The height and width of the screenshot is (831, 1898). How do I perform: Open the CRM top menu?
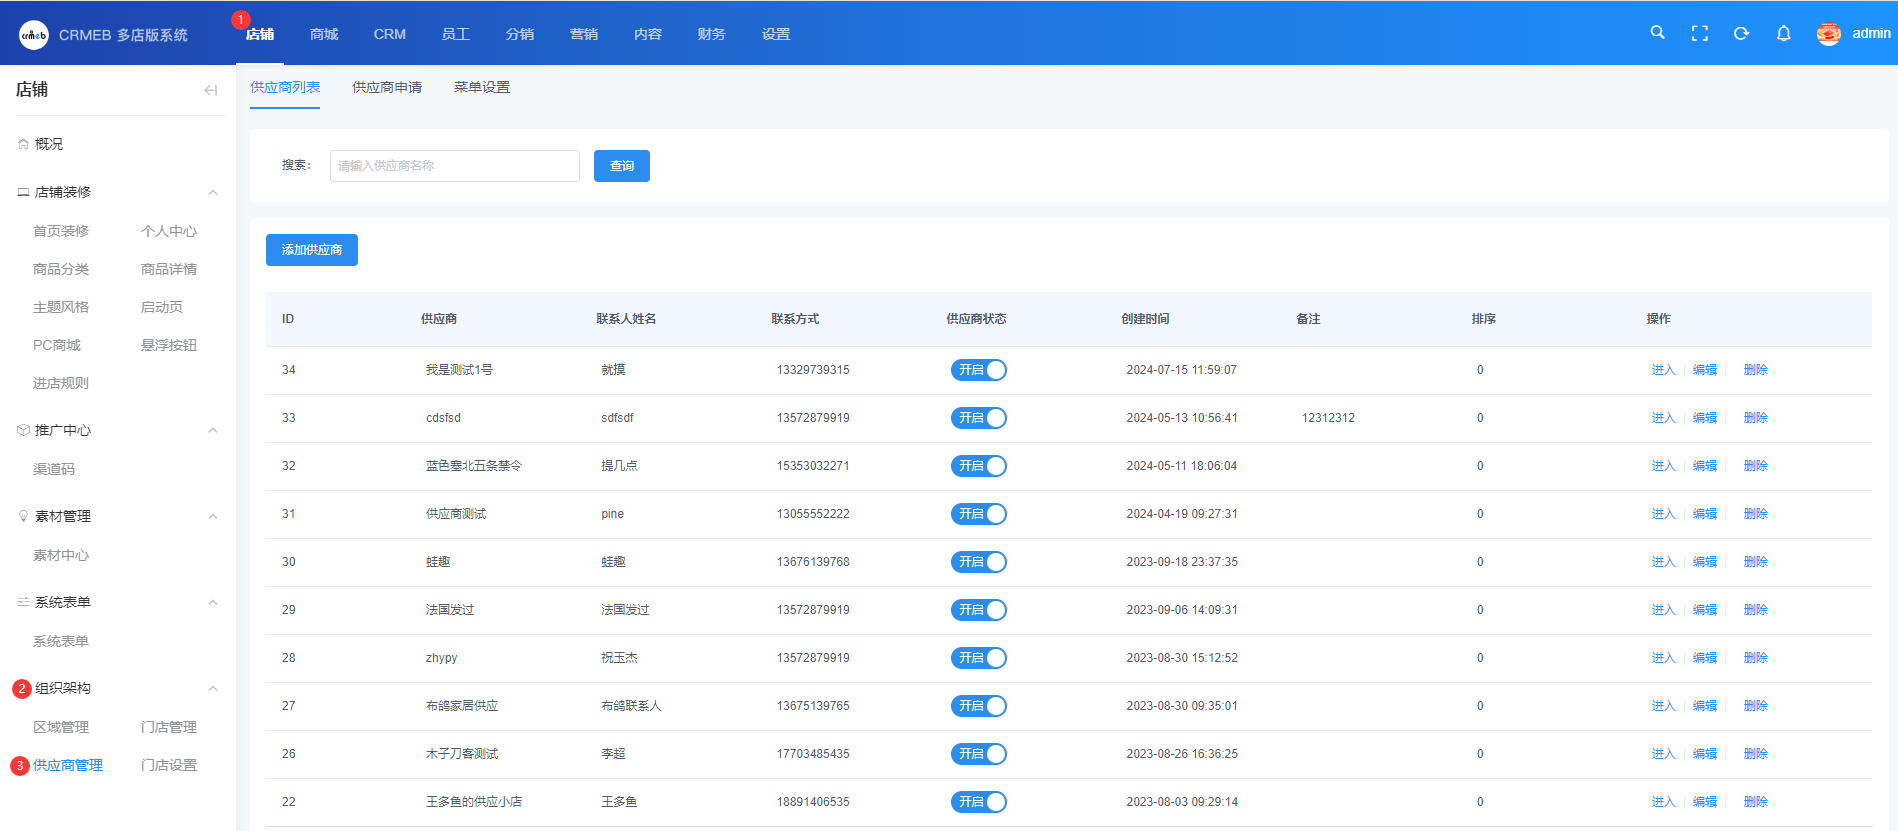[x=389, y=34]
